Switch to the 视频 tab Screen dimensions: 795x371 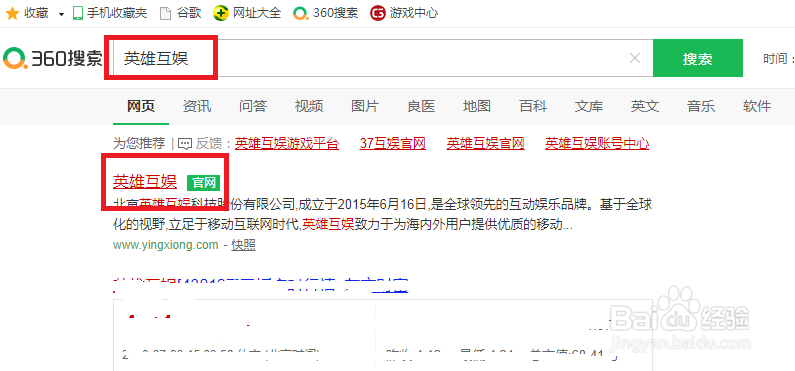pyautogui.click(x=309, y=106)
